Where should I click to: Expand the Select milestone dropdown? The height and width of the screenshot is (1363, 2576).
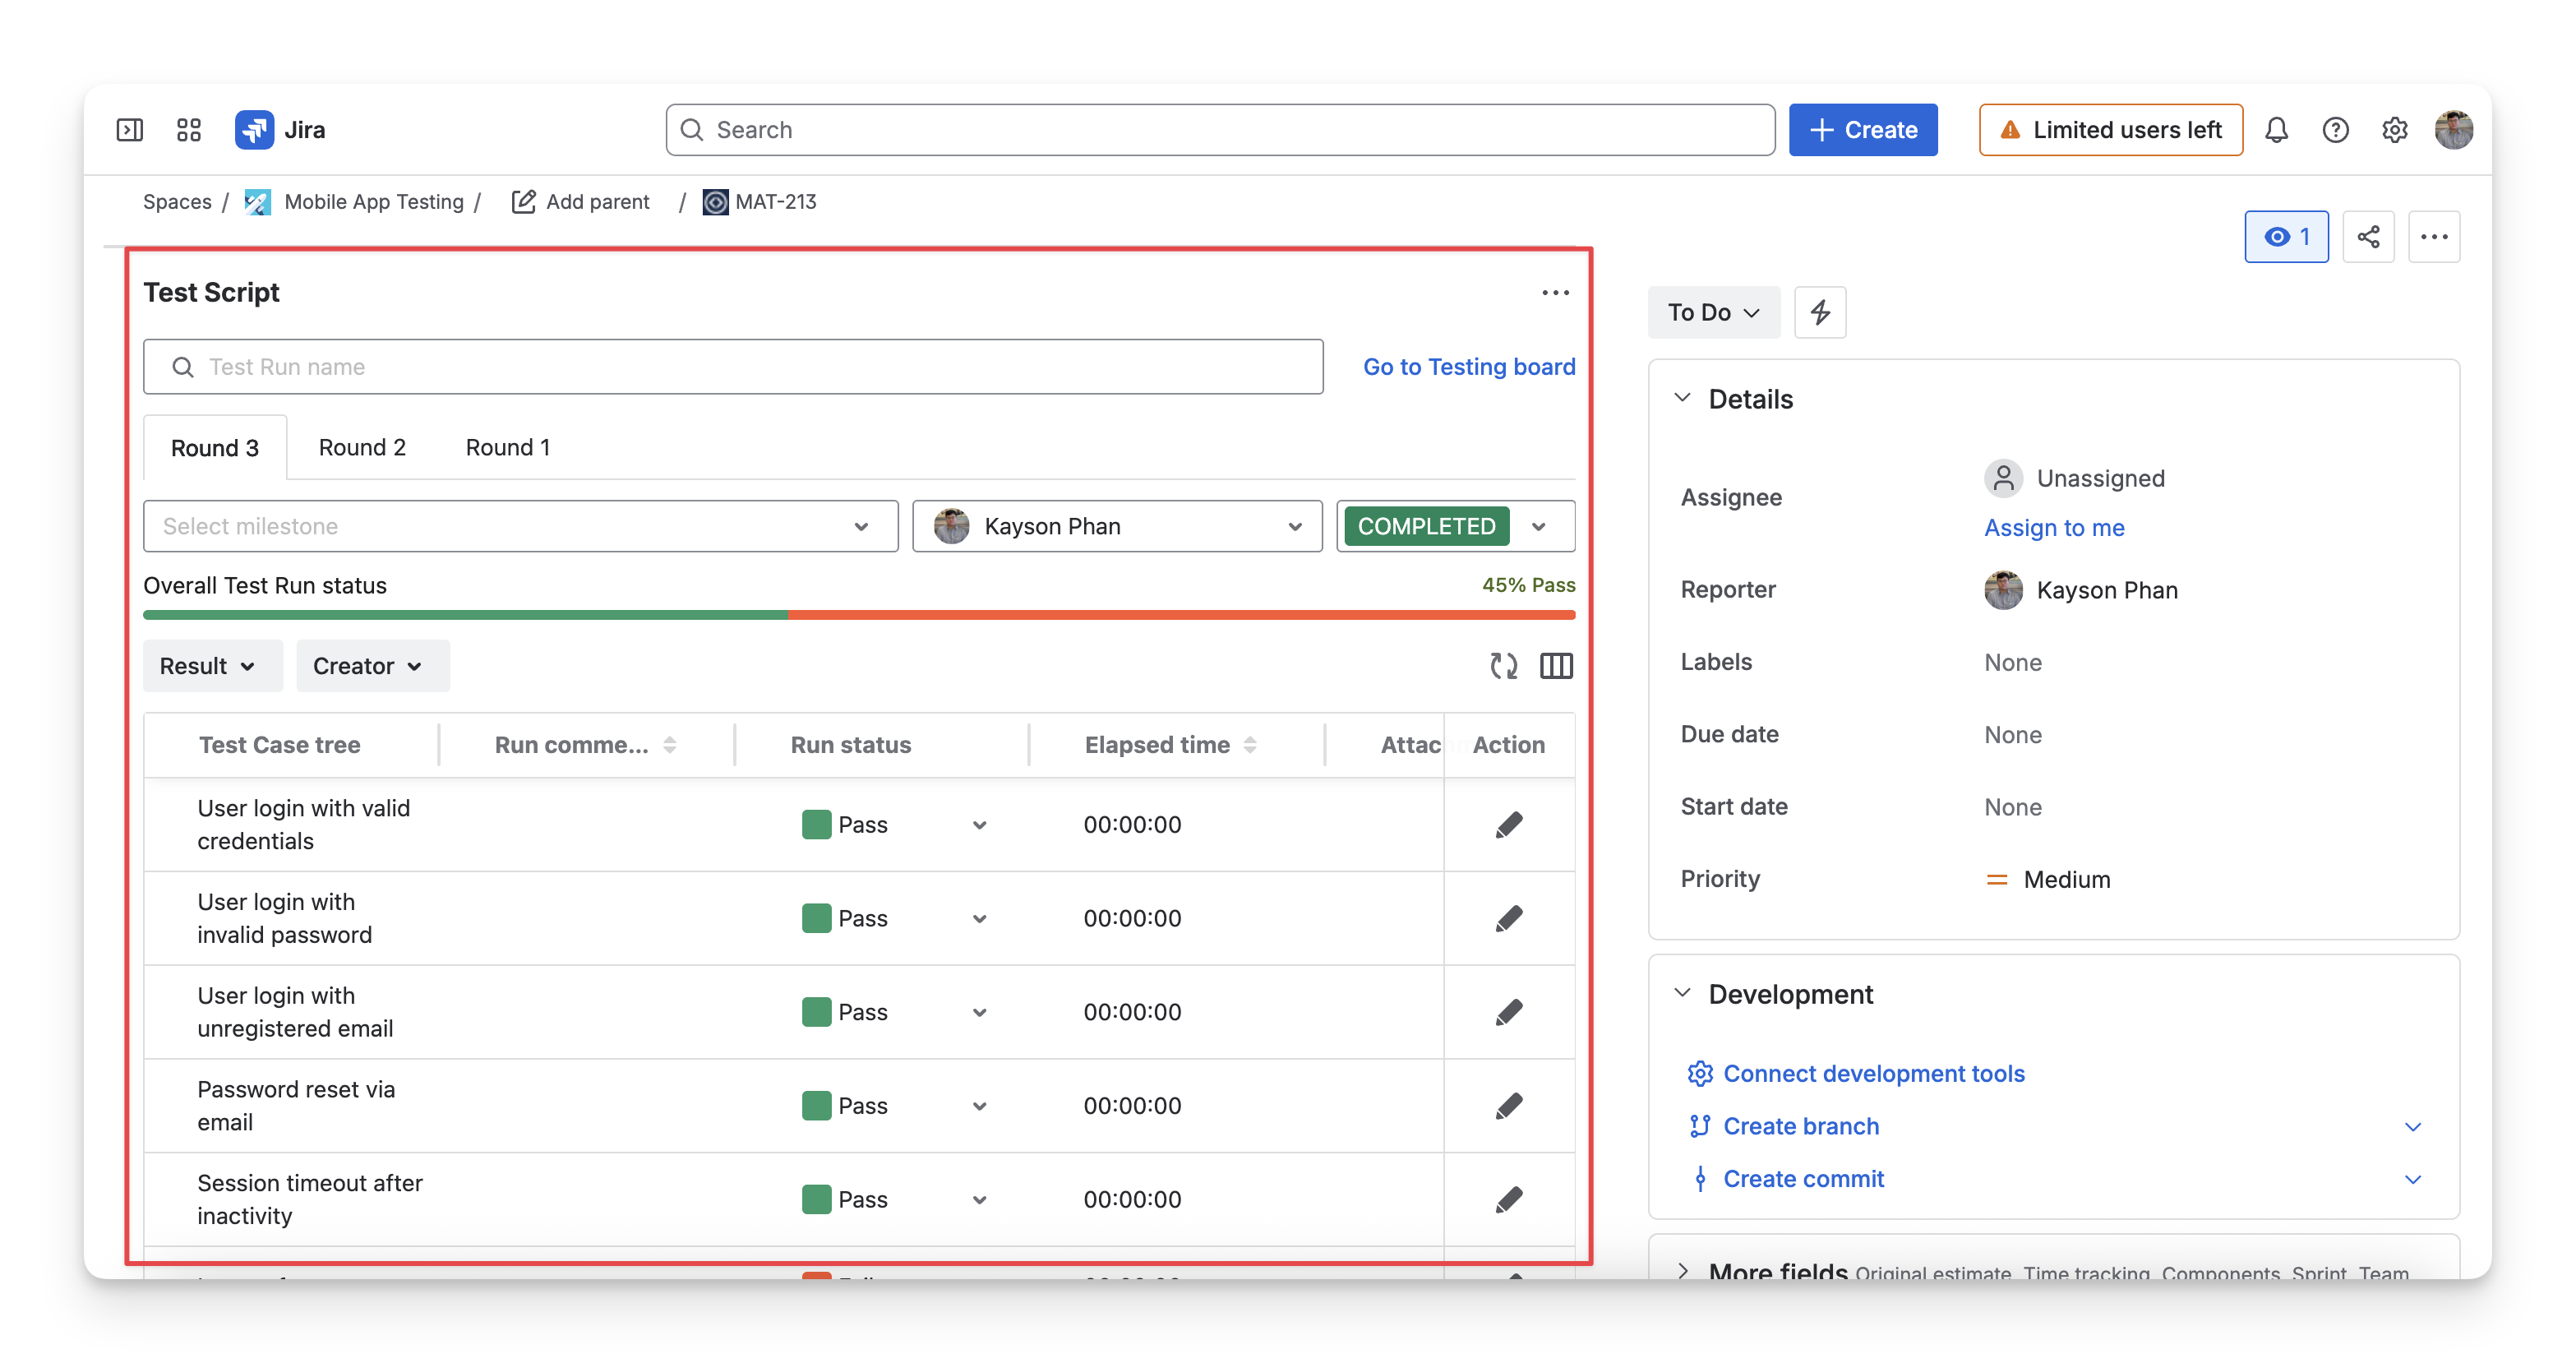(x=520, y=526)
